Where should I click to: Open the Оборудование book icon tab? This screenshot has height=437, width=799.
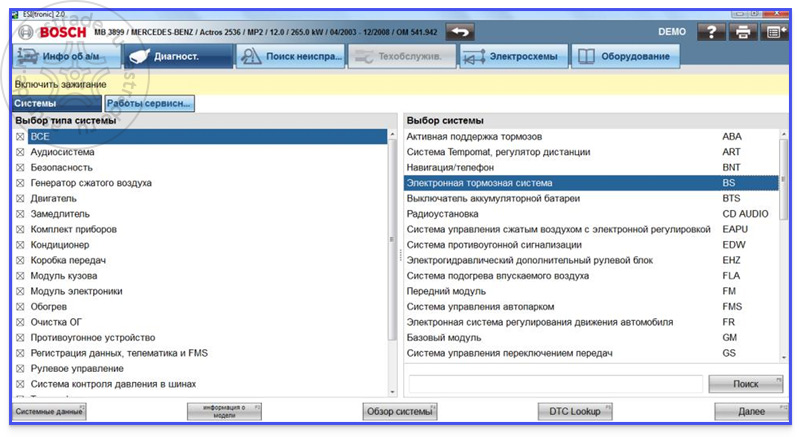(x=625, y=56)
